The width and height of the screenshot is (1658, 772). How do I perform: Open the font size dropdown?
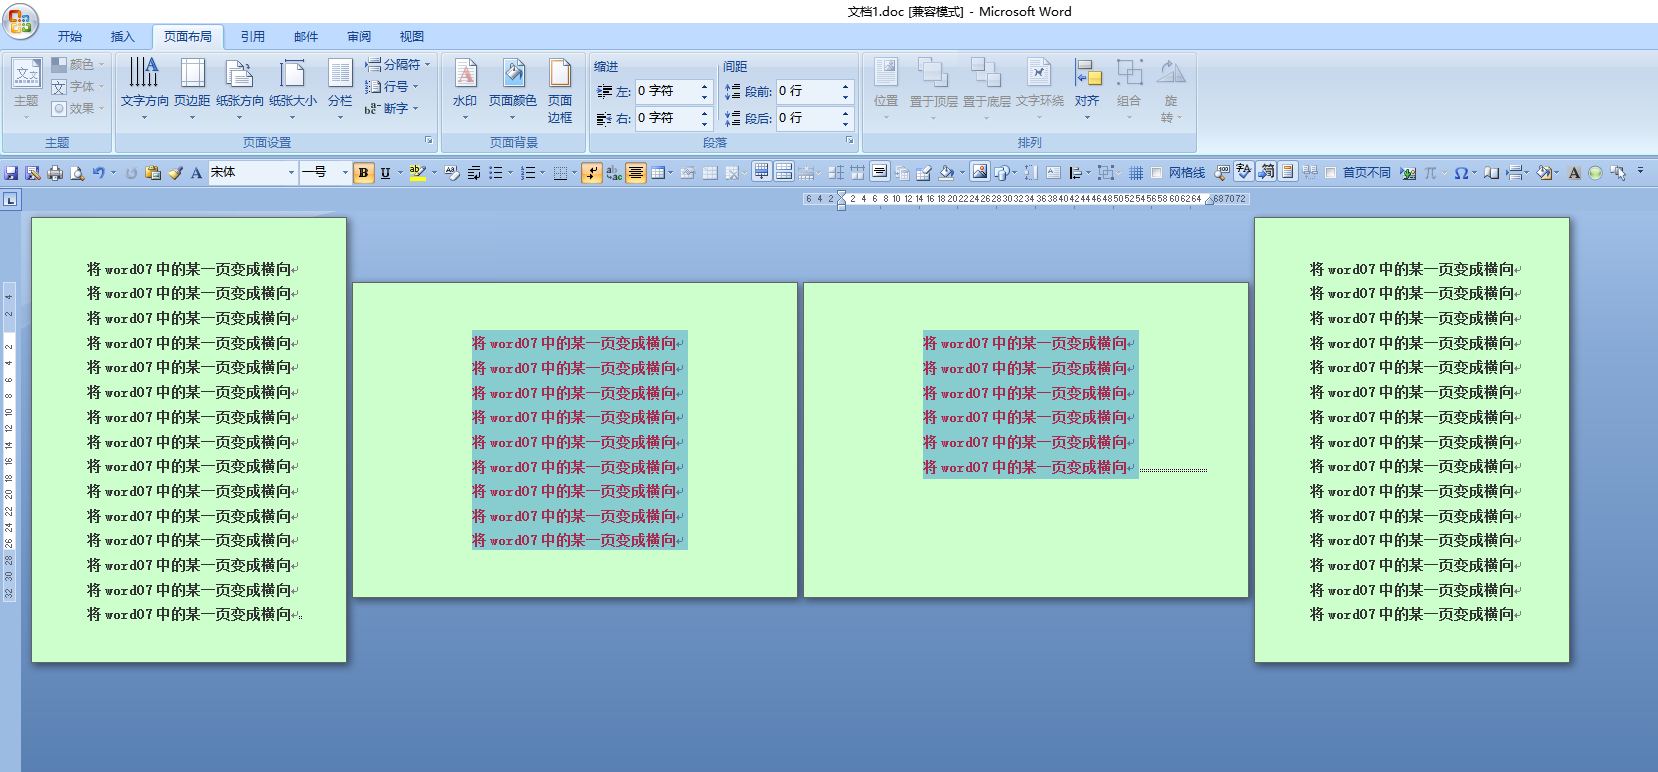tap(345, 173)
